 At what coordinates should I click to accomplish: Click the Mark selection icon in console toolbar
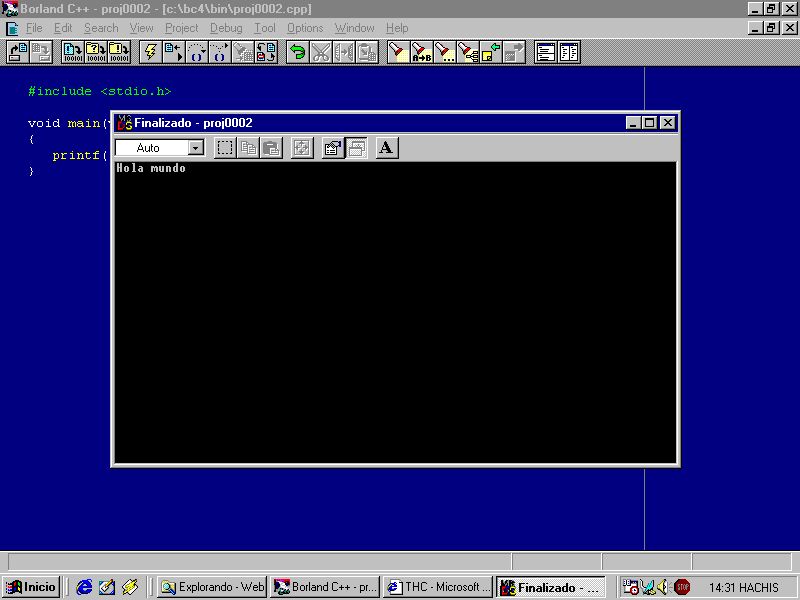click(225, 148)
